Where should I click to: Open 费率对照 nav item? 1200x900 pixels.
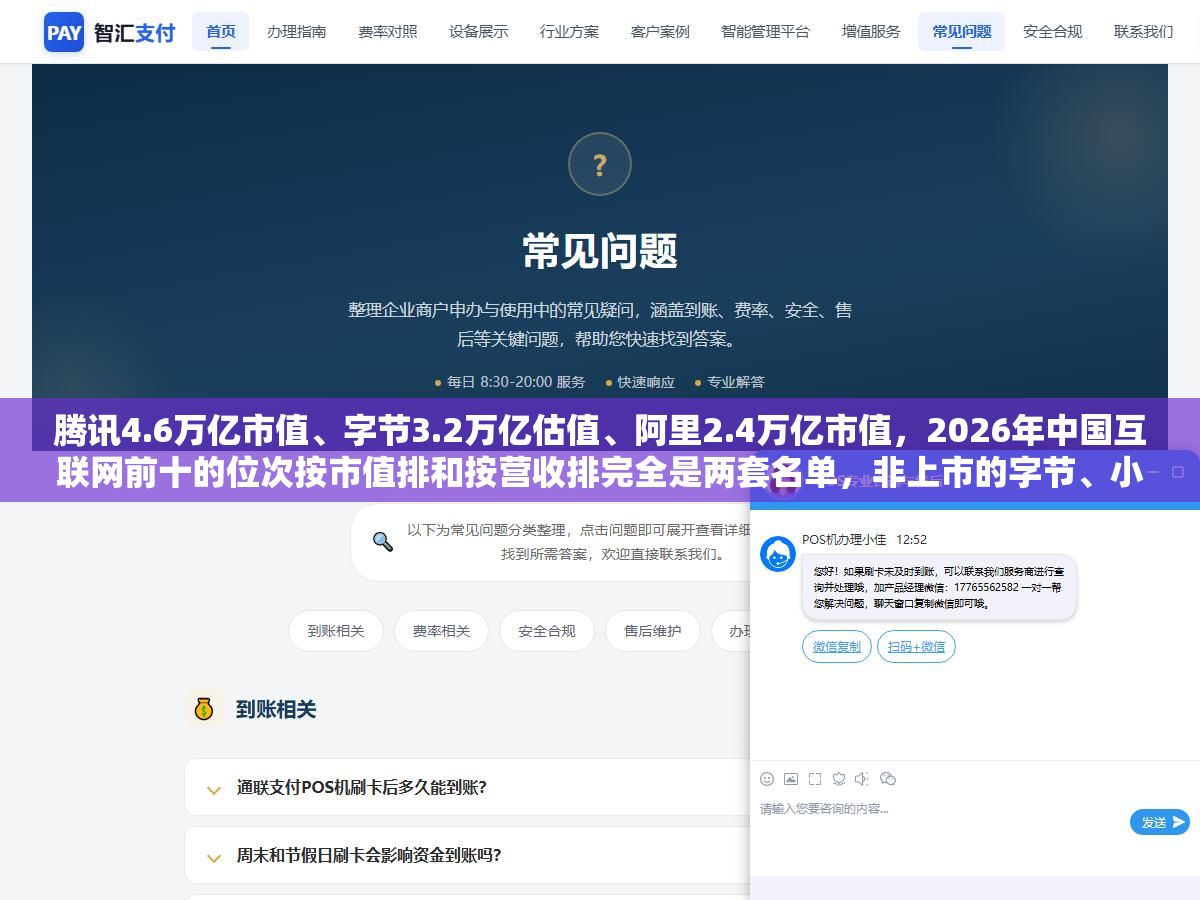[x=388, y=32]
